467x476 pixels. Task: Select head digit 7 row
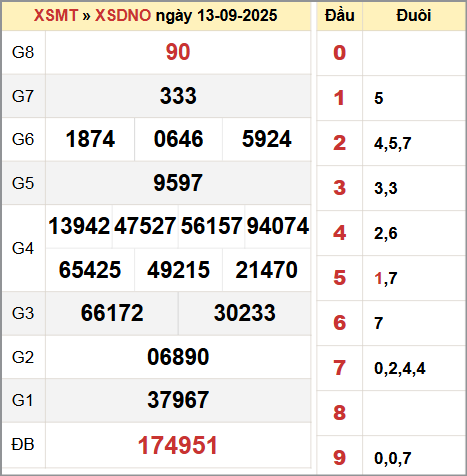pos(391,368)
